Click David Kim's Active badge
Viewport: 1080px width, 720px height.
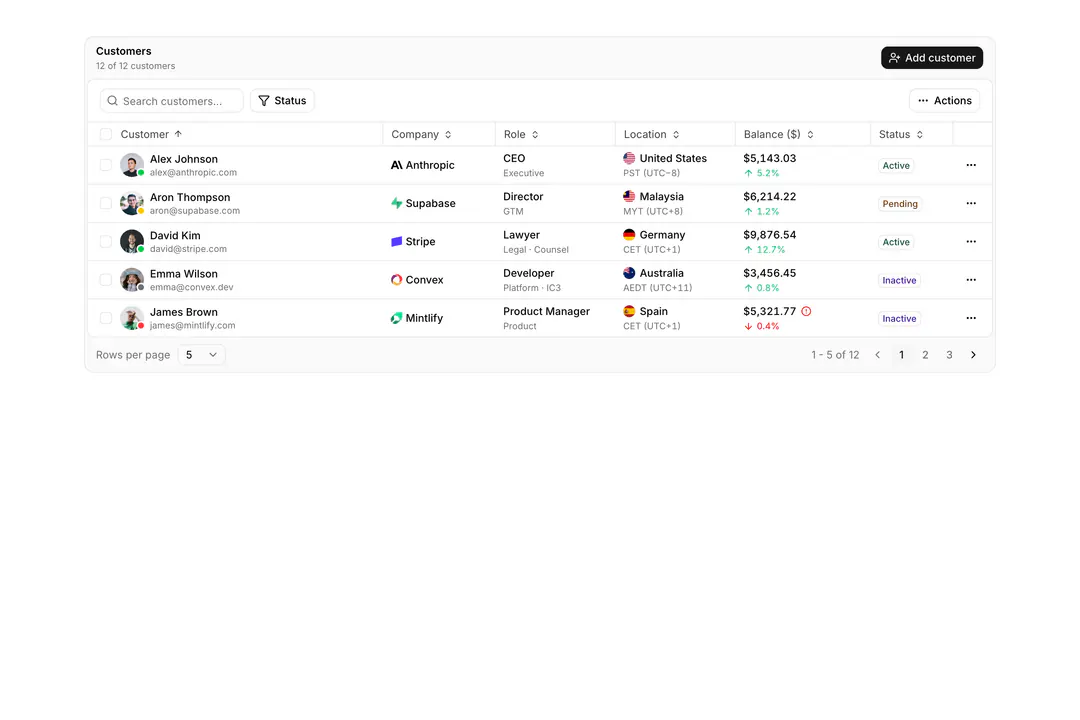pyautogui.click(x=896, y=242)
